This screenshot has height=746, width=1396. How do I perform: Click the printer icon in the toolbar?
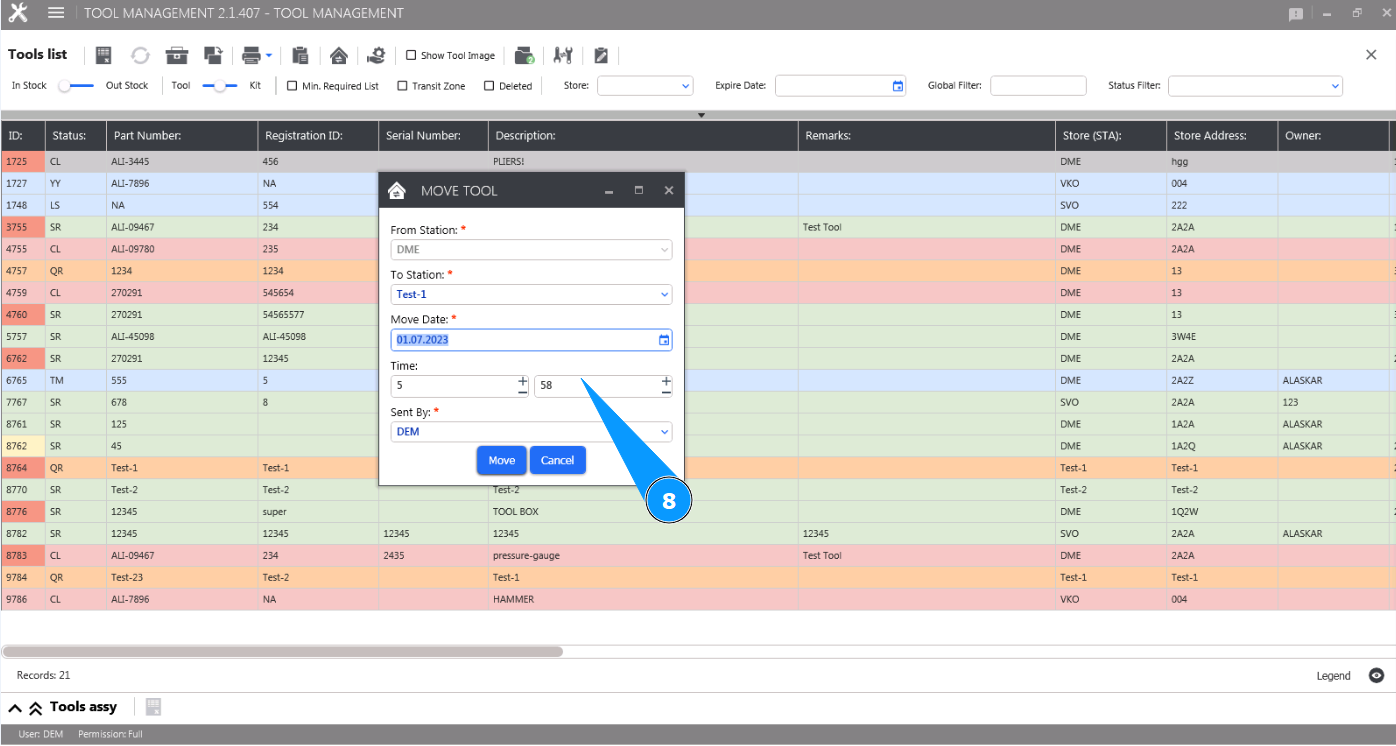(251, 55)
